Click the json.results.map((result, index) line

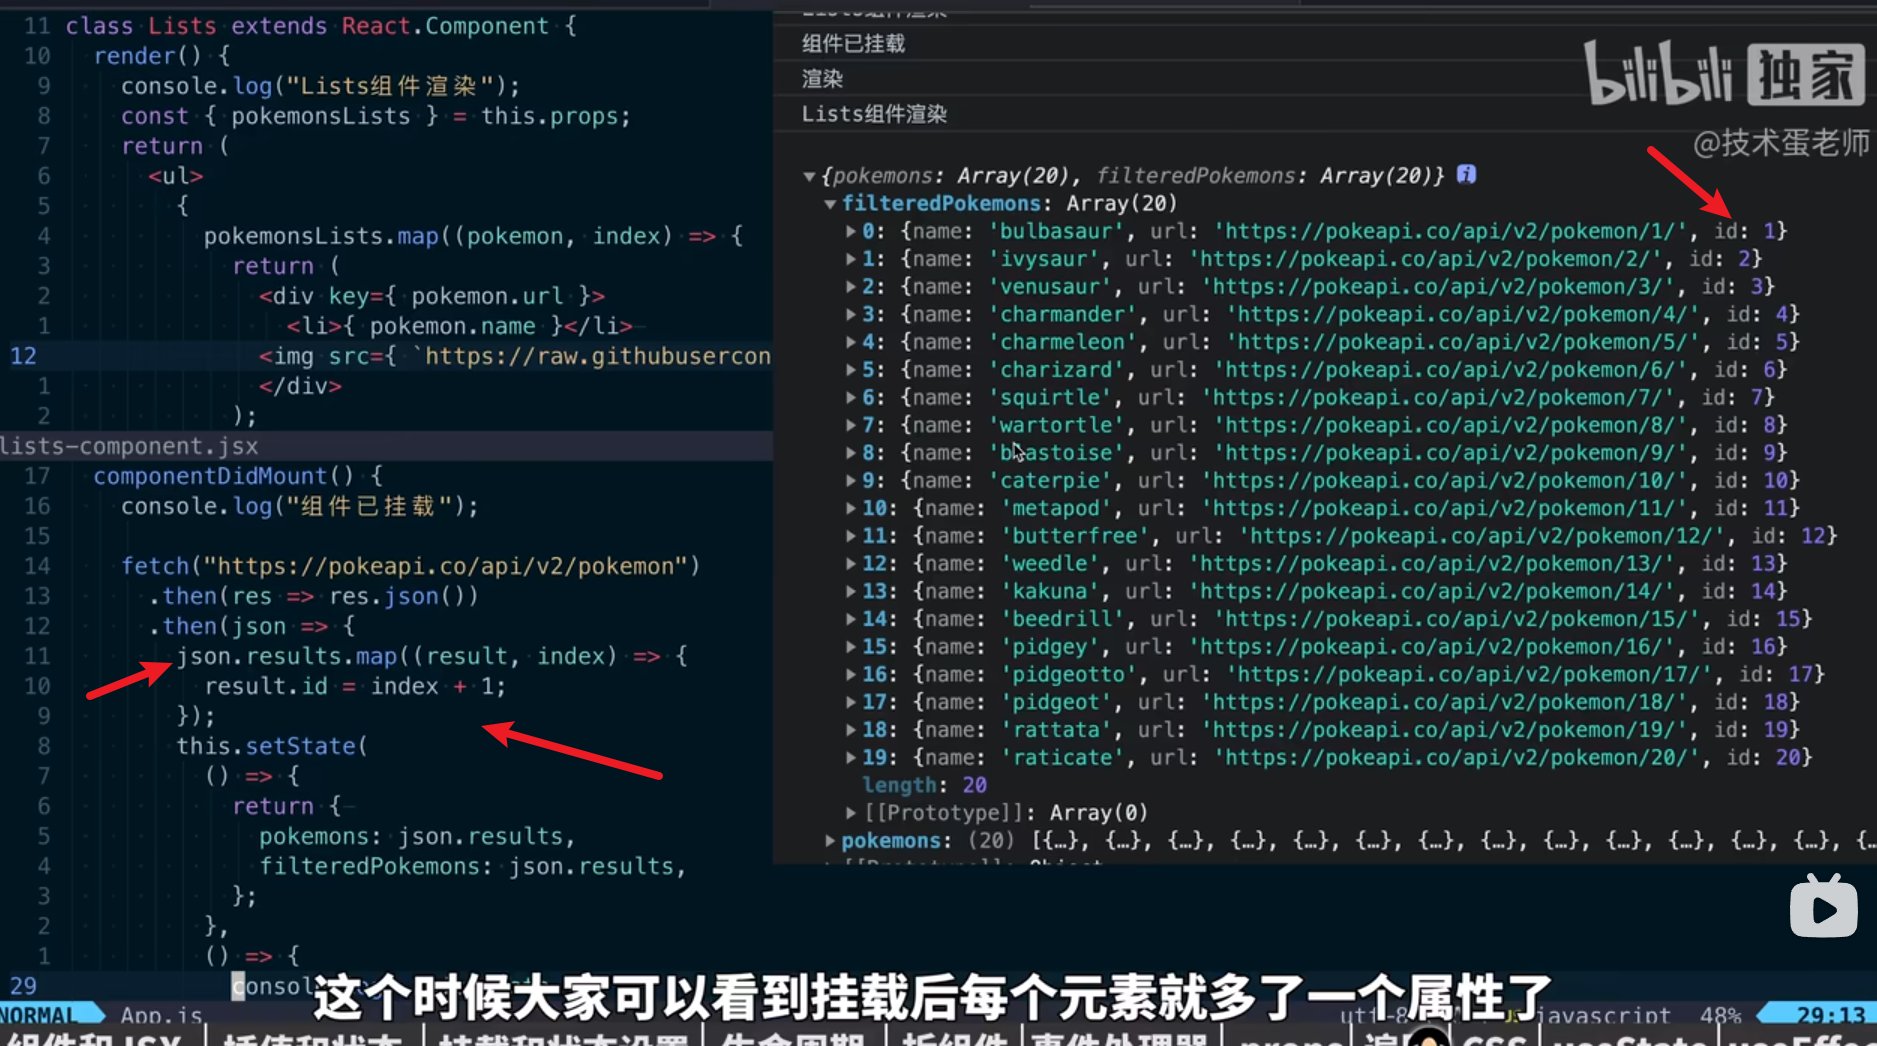coord(432,656)
